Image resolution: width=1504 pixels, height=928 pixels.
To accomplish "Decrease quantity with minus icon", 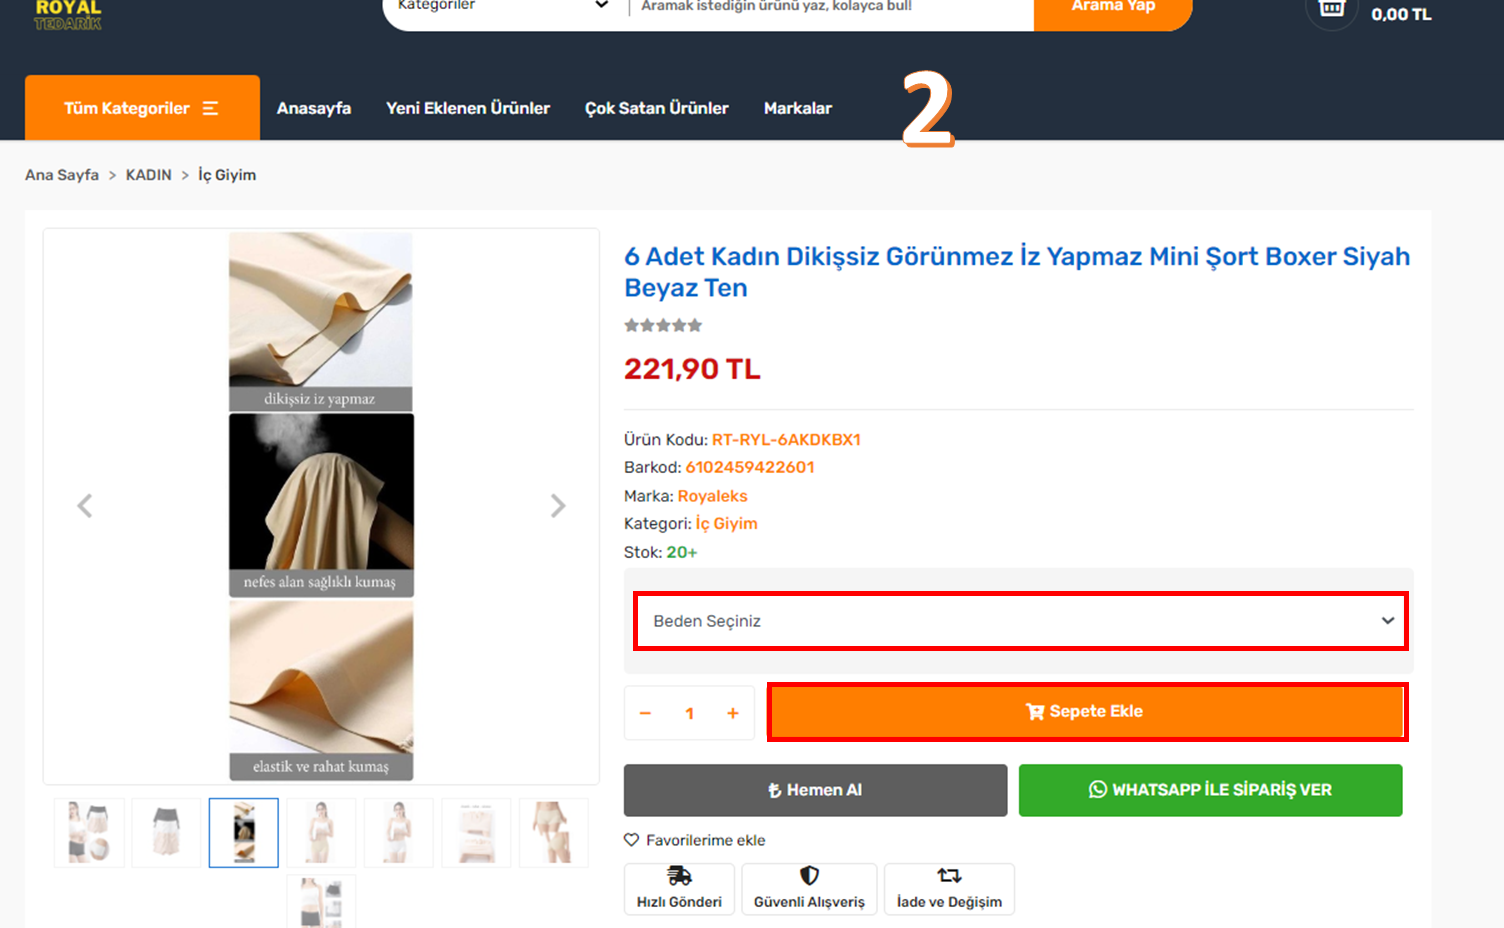I will coord(645,713).
